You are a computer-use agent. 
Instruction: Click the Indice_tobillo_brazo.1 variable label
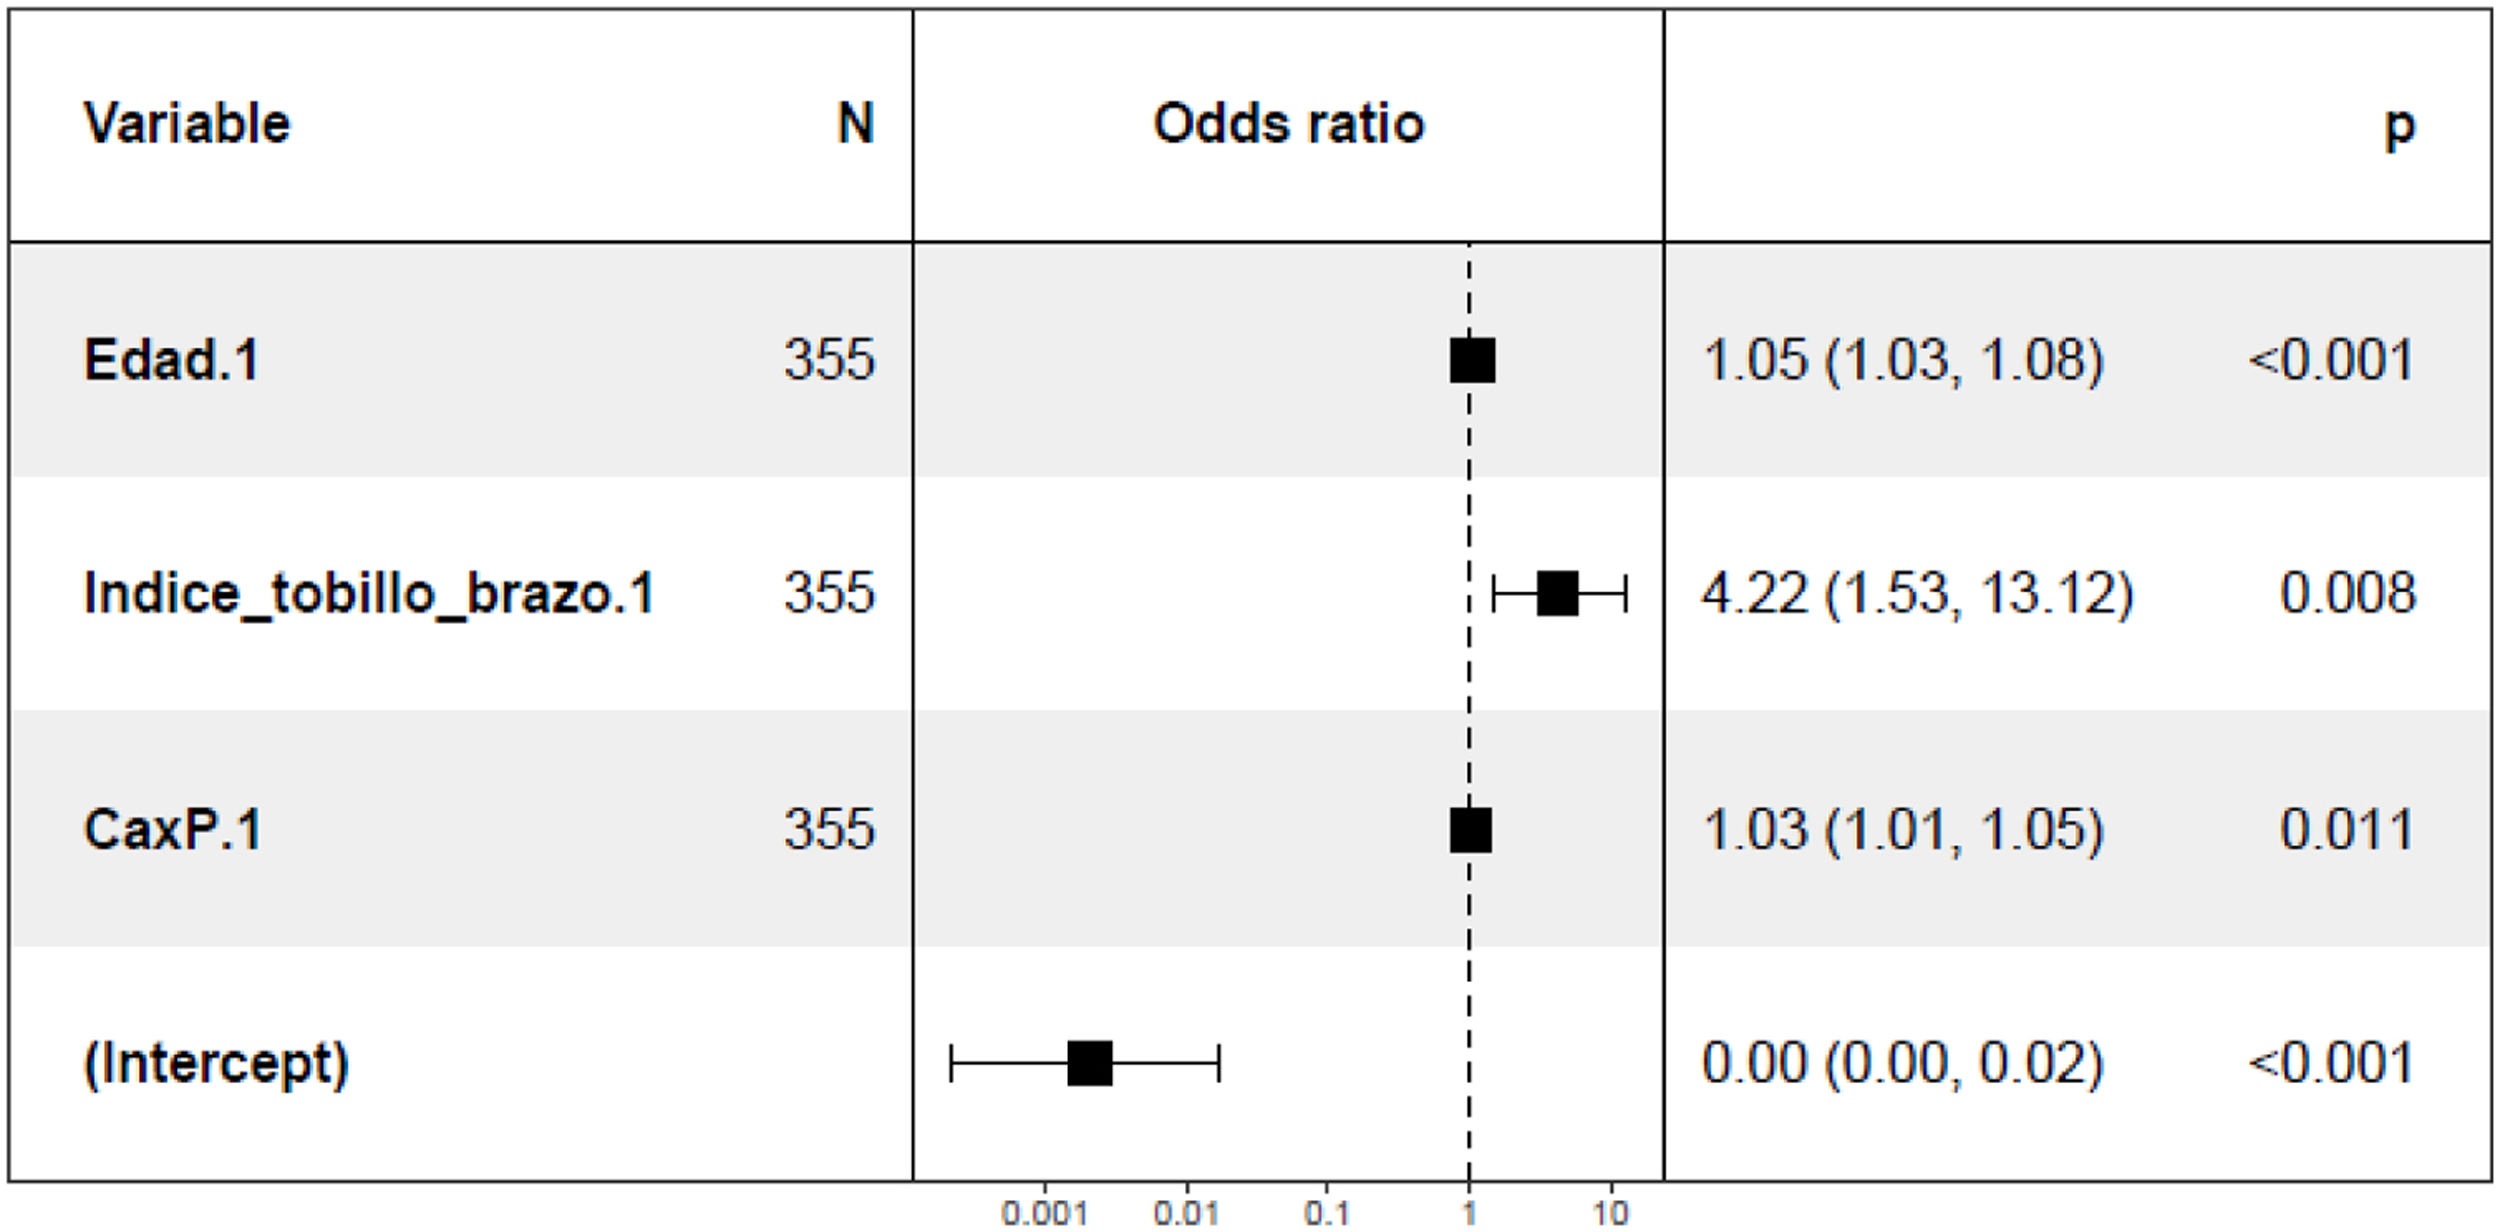[369, 594]
